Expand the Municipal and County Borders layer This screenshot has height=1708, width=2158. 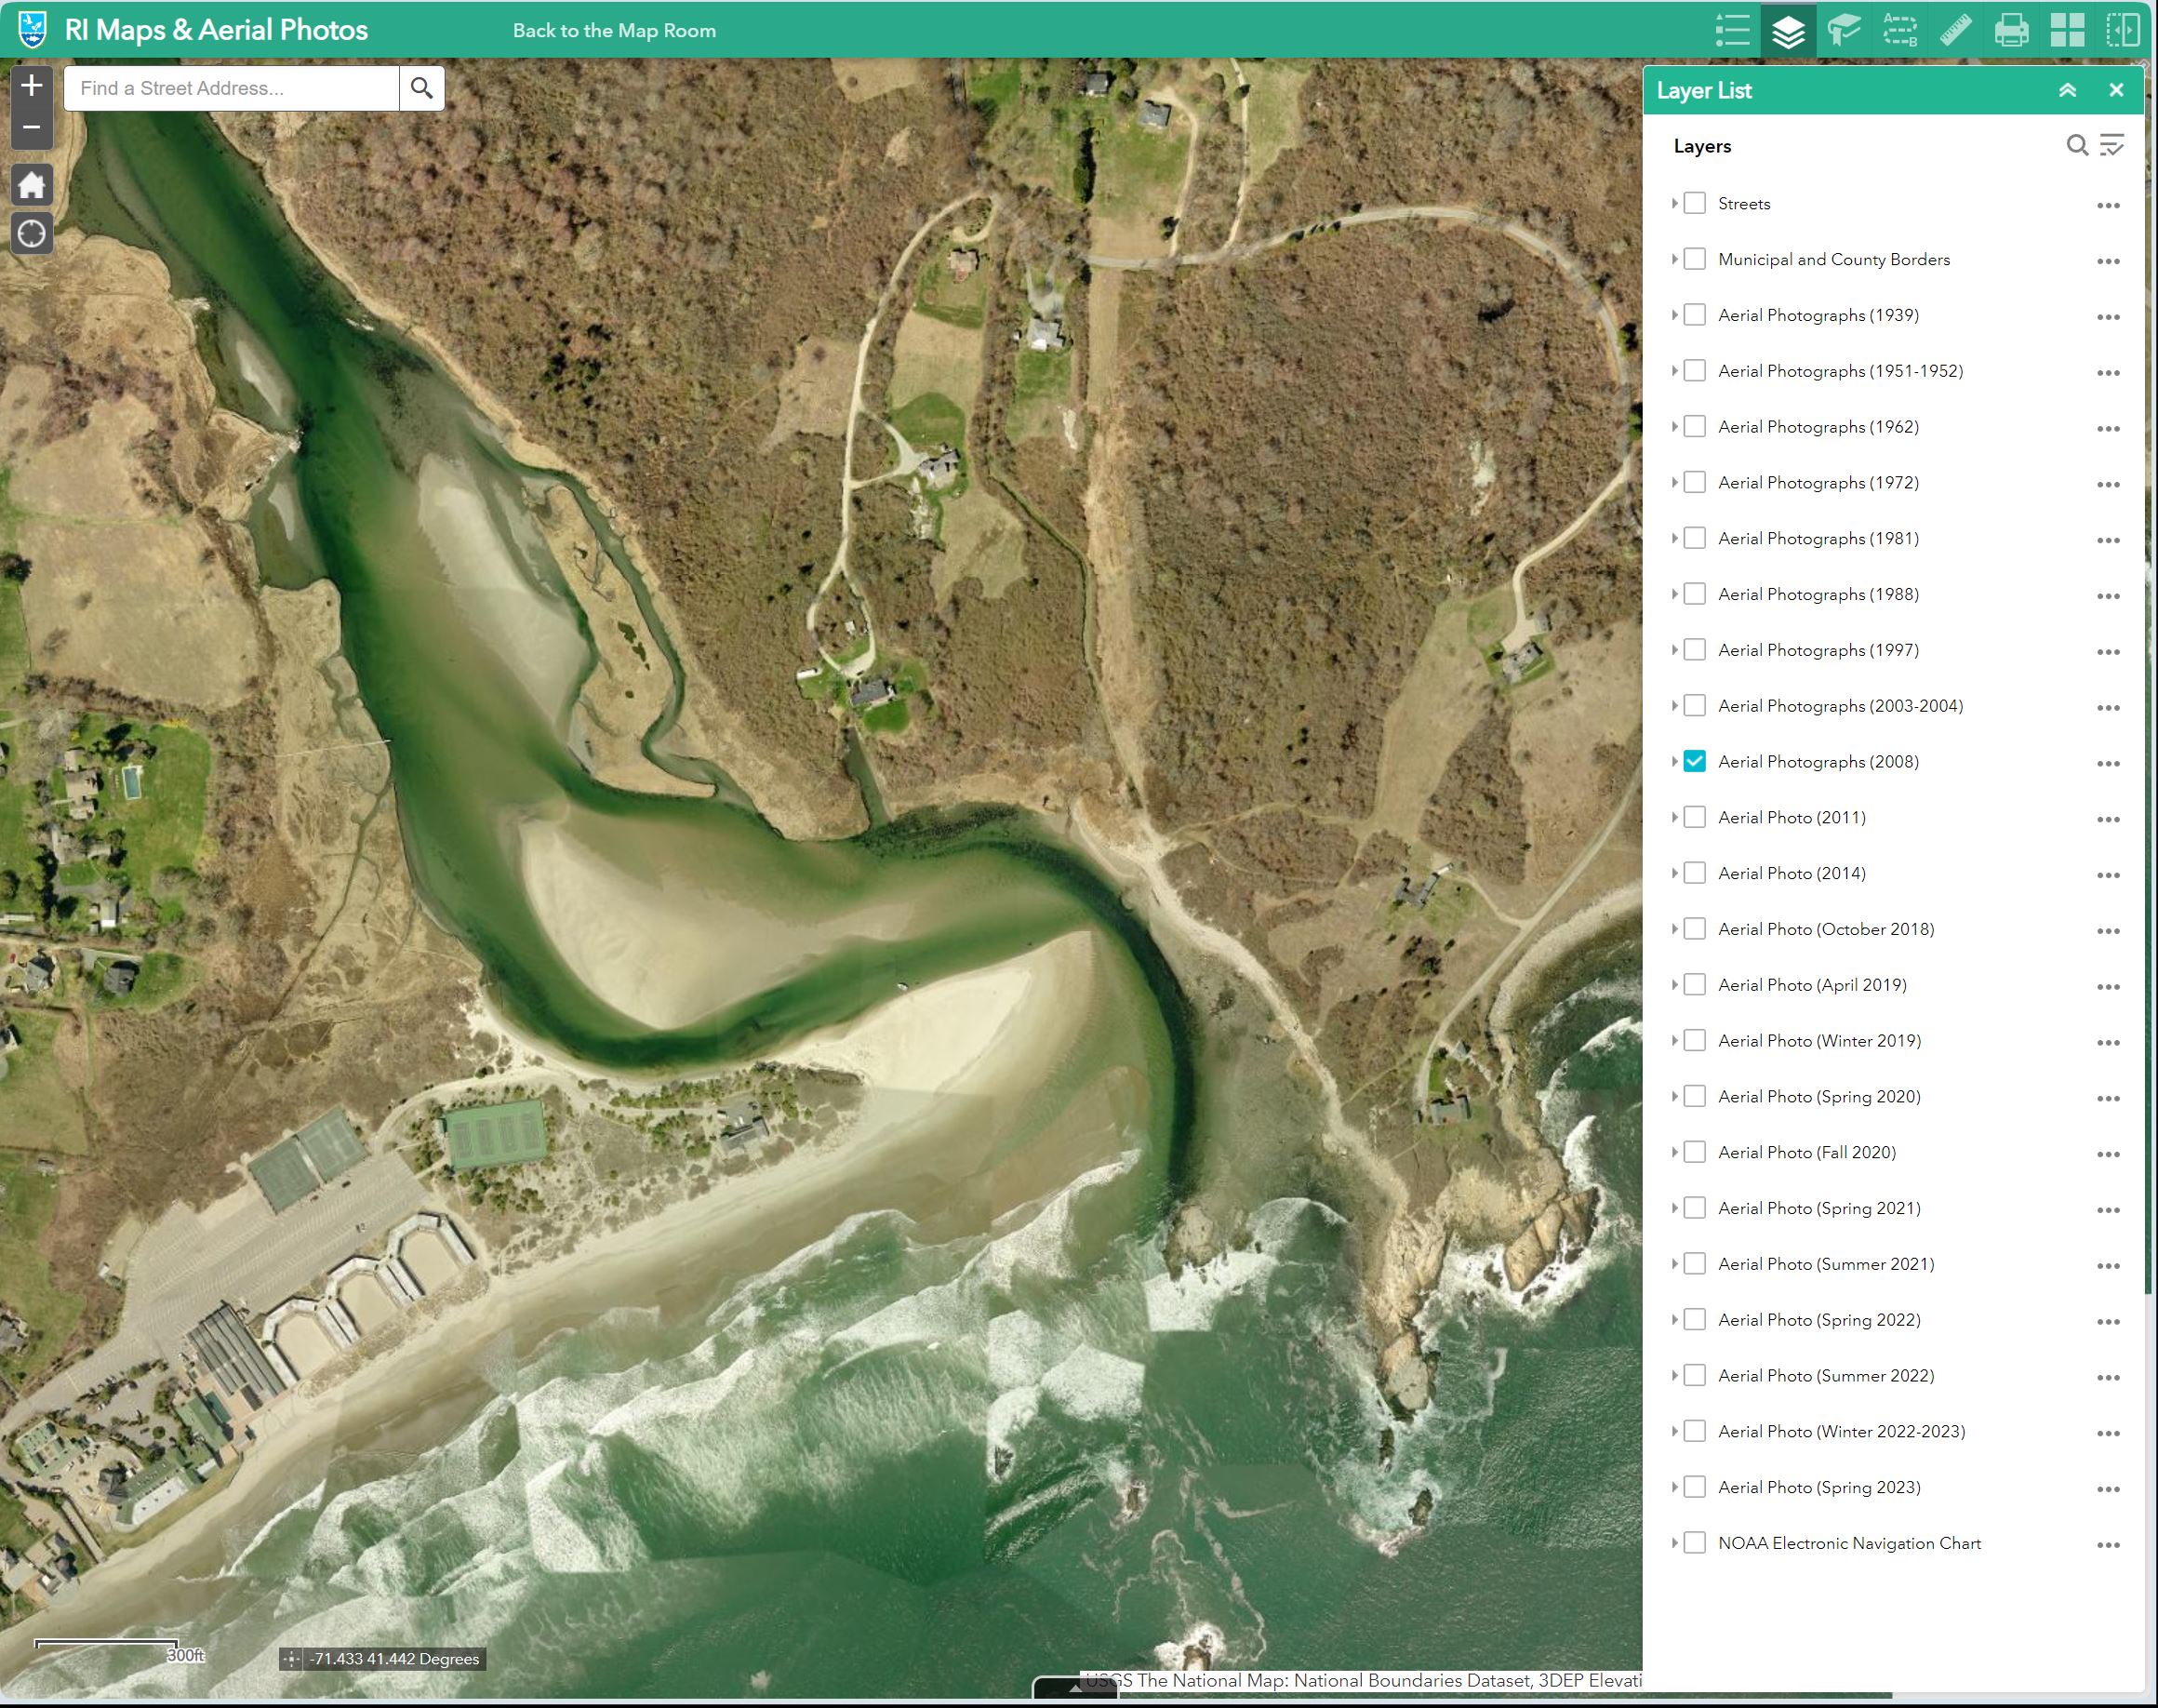[1674, 259]
